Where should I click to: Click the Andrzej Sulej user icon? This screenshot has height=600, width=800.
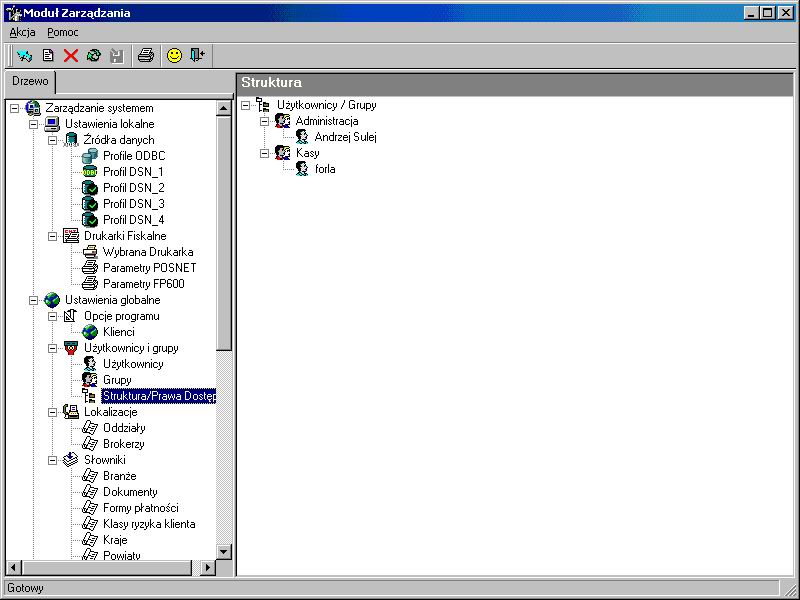(302, 137)
